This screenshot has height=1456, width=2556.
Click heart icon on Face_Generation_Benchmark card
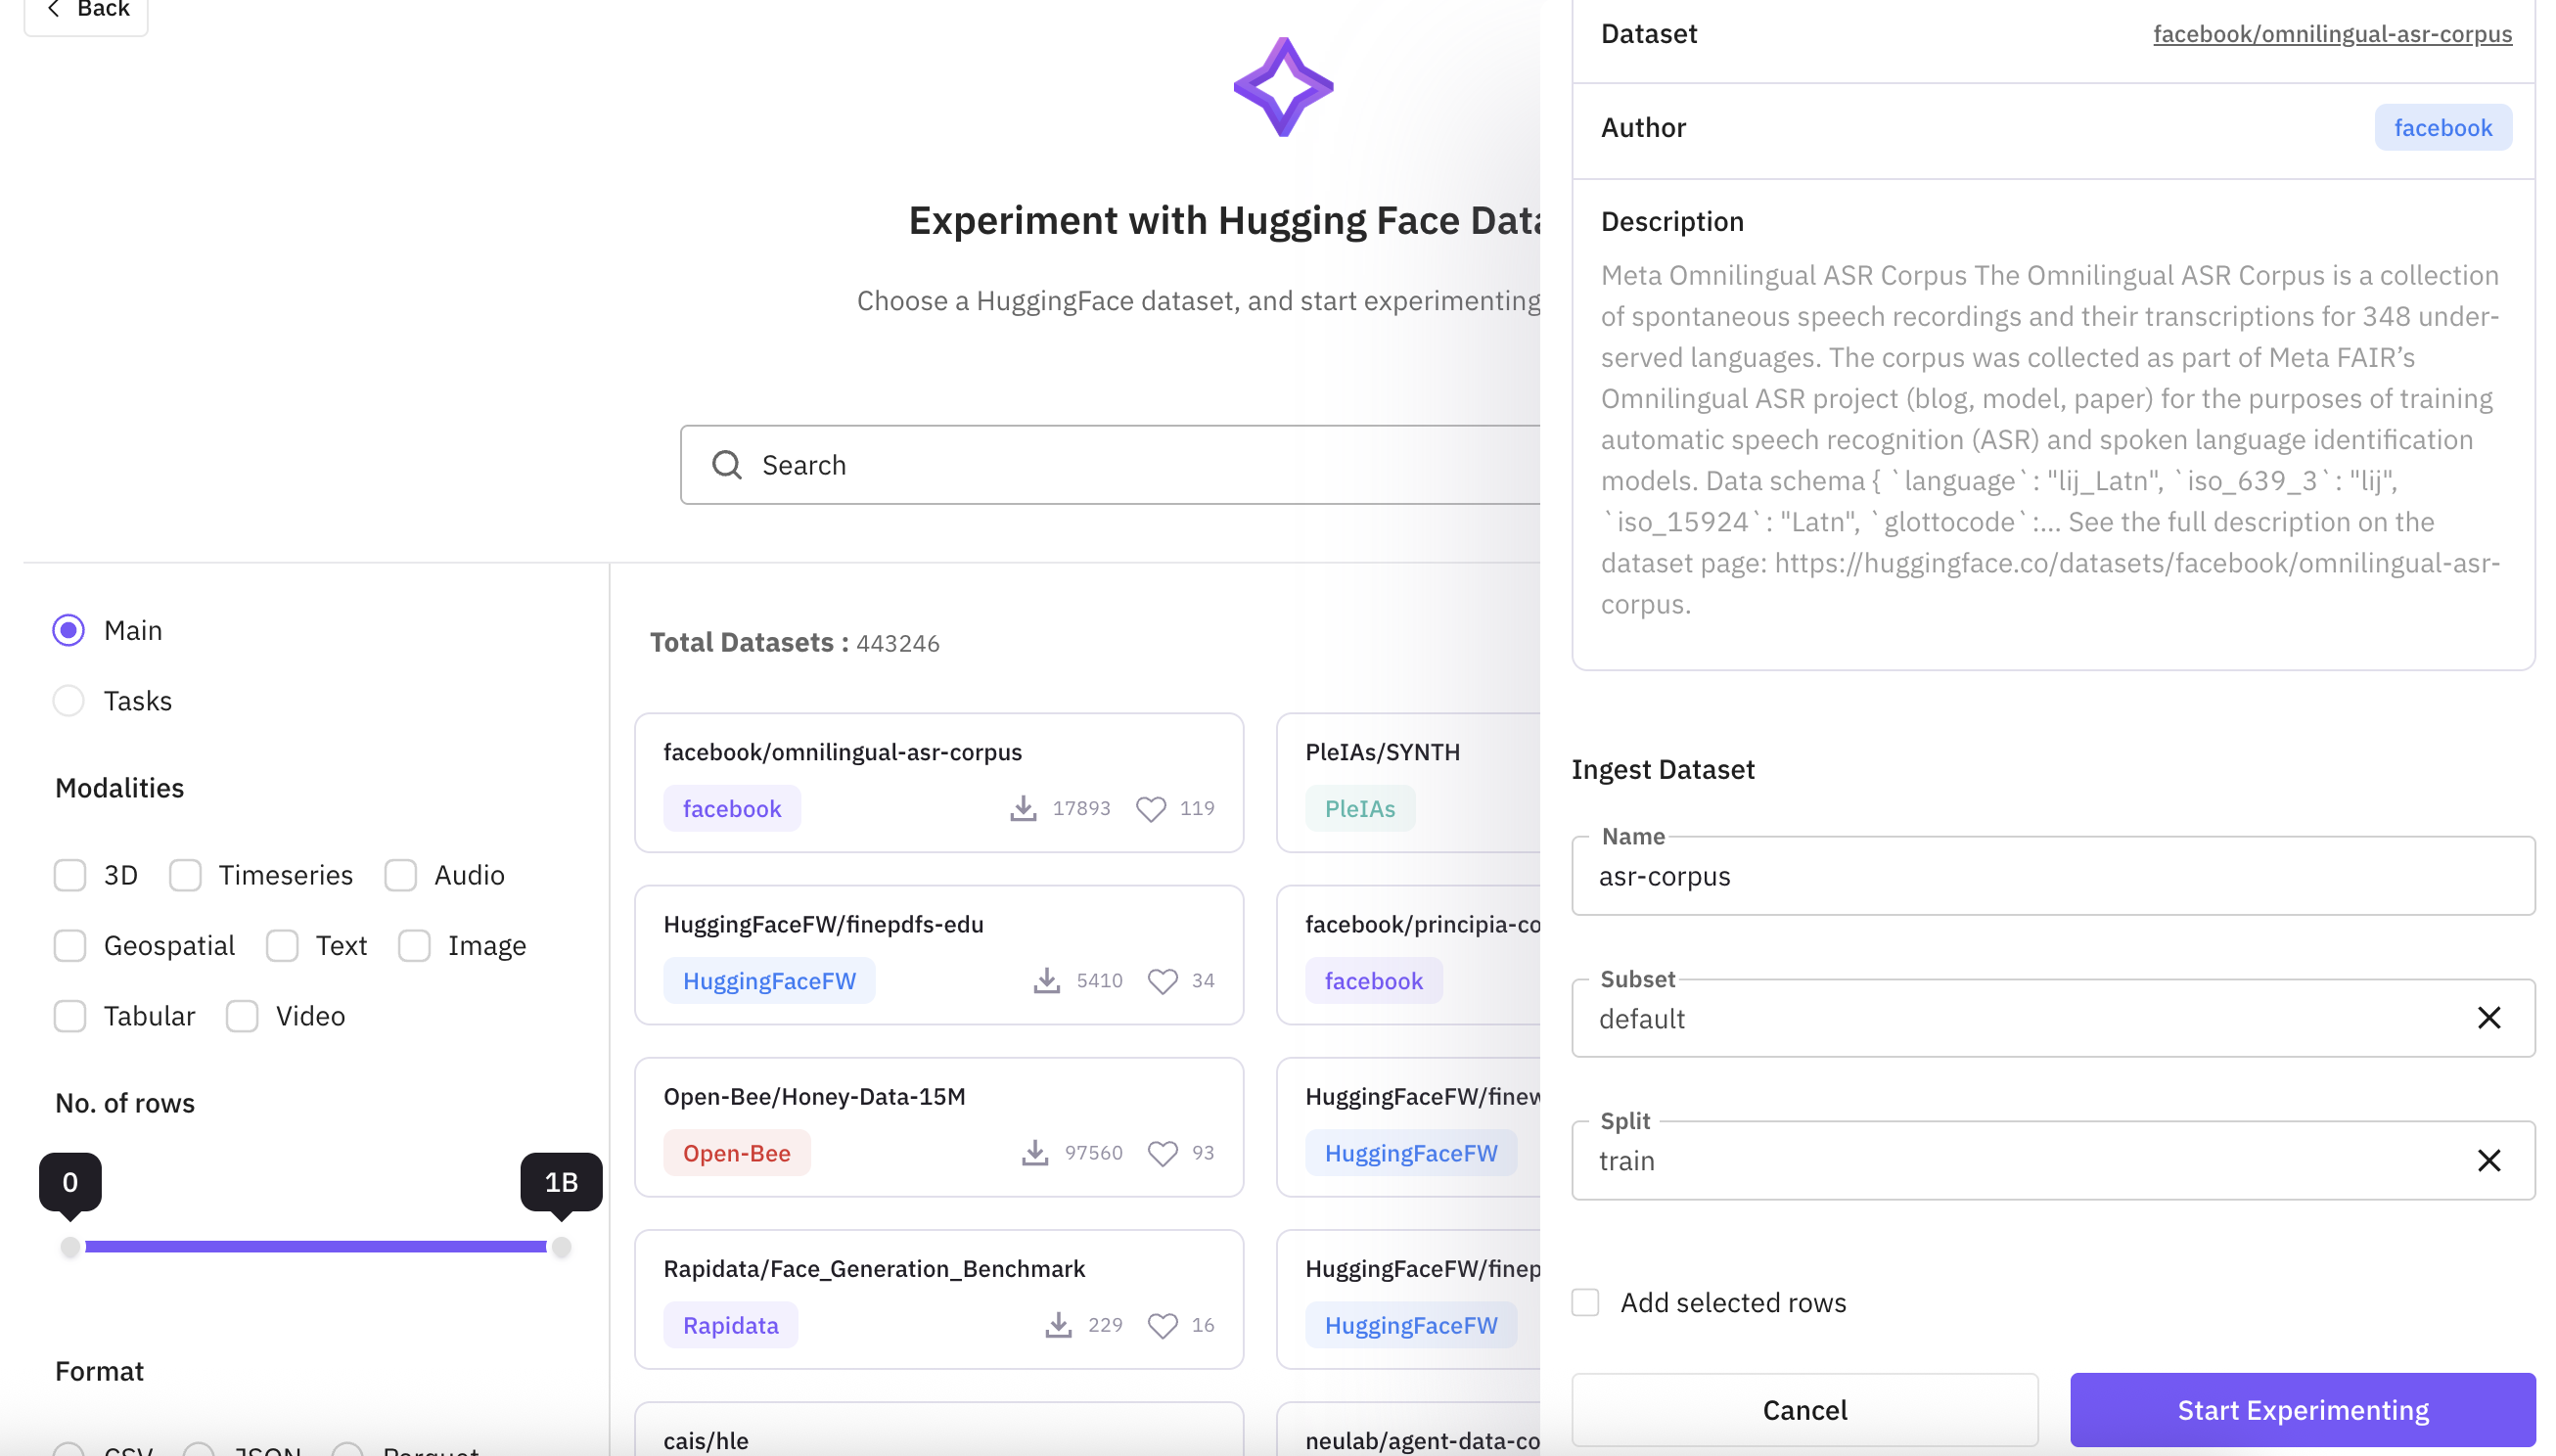click(x=1162, y=1325)
